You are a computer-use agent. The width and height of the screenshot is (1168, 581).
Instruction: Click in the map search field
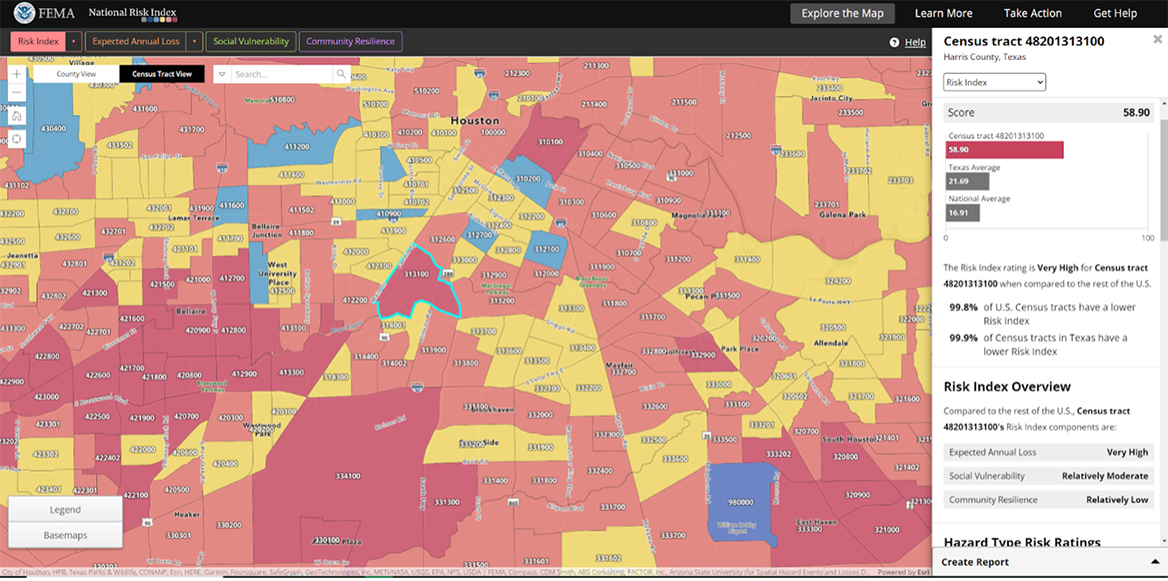pos(280,74)
